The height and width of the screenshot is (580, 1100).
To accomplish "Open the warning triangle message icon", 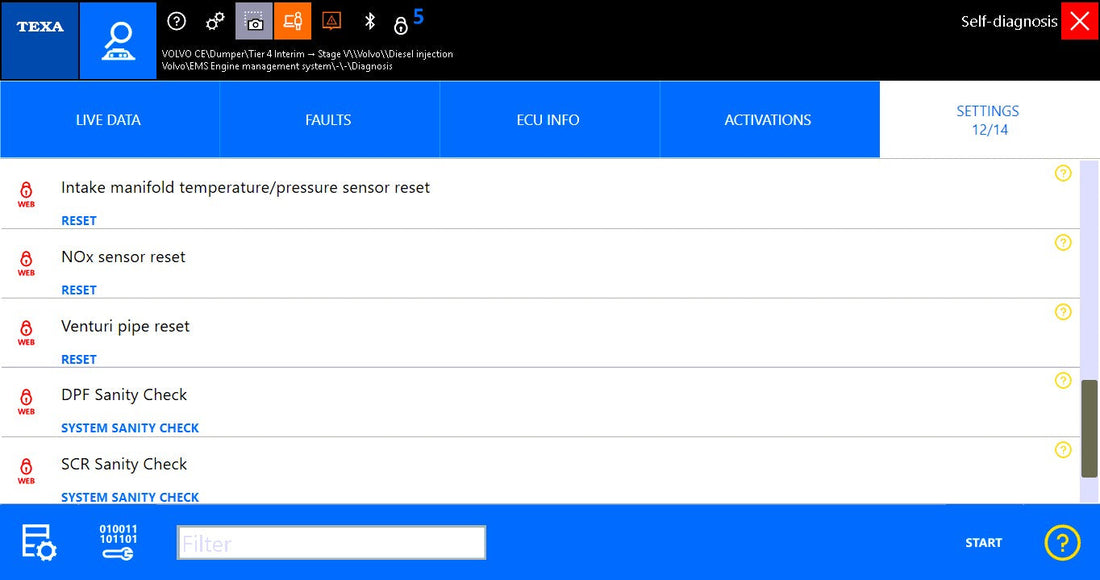I will [x=331, y=21].
